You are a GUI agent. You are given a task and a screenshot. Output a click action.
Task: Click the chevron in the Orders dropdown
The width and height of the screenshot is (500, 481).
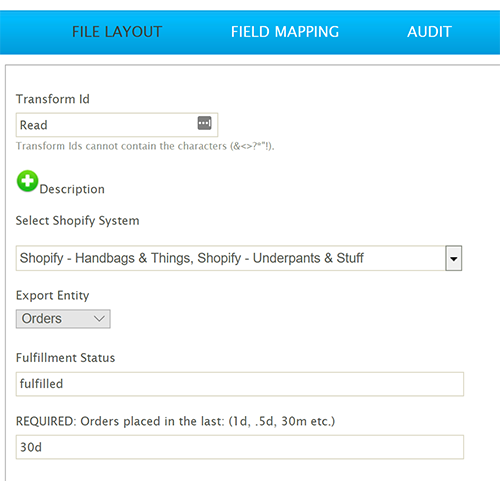(x=99, y=319)
